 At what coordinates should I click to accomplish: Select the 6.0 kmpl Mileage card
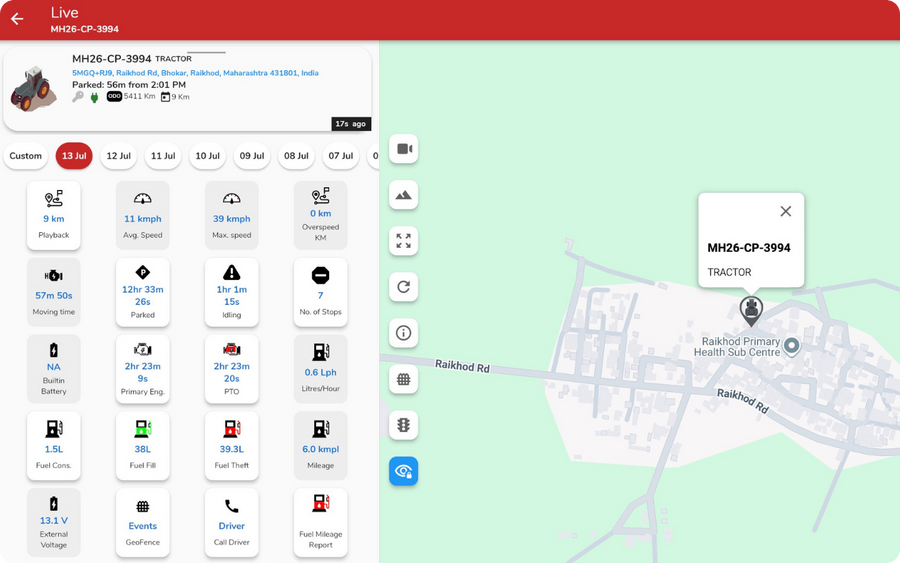320,446
